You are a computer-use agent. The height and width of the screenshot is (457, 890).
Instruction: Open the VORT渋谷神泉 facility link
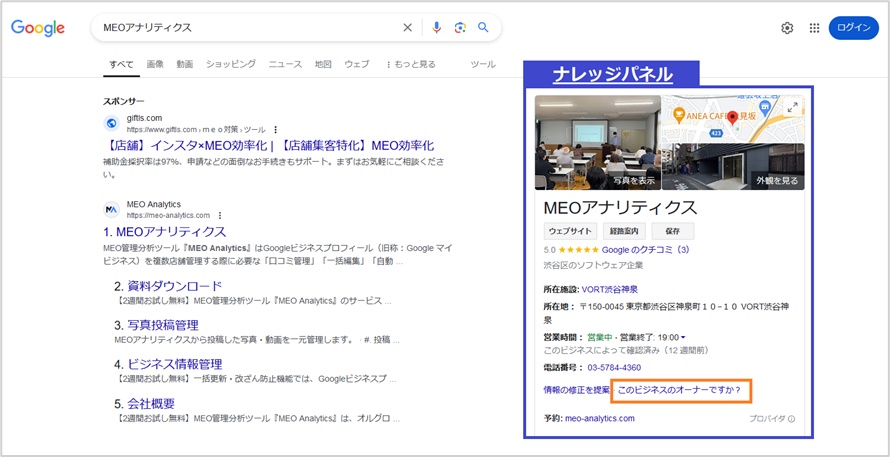tap(609, 289)
